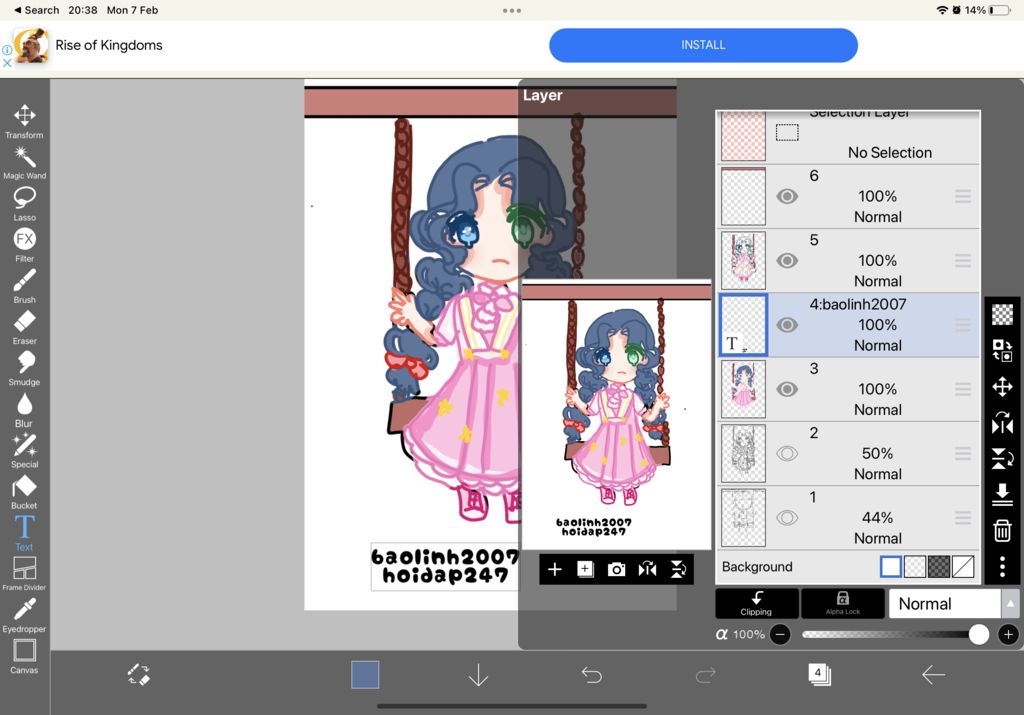Open the Canvas tool
1024x715 pixels.
click(x=24, y=656)
